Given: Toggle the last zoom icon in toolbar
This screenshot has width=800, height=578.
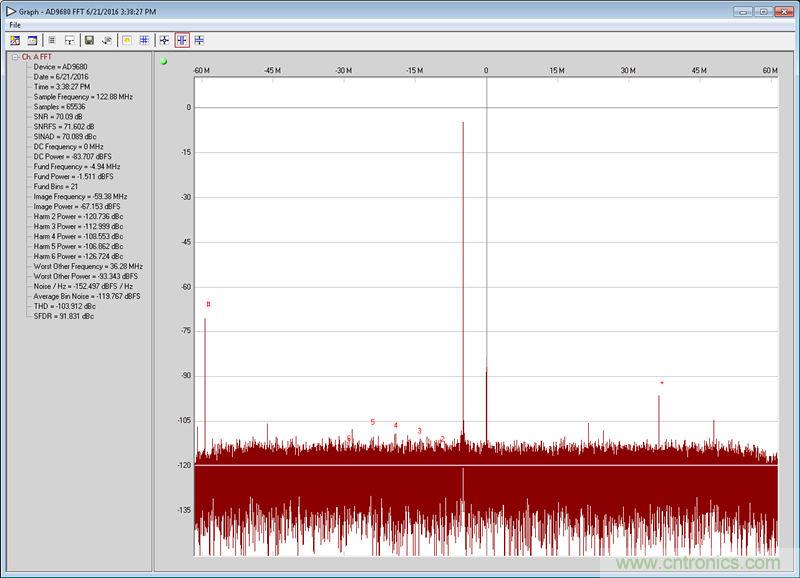Looking at the screenshot, I should pyautogui.click(x=199, y=40).
